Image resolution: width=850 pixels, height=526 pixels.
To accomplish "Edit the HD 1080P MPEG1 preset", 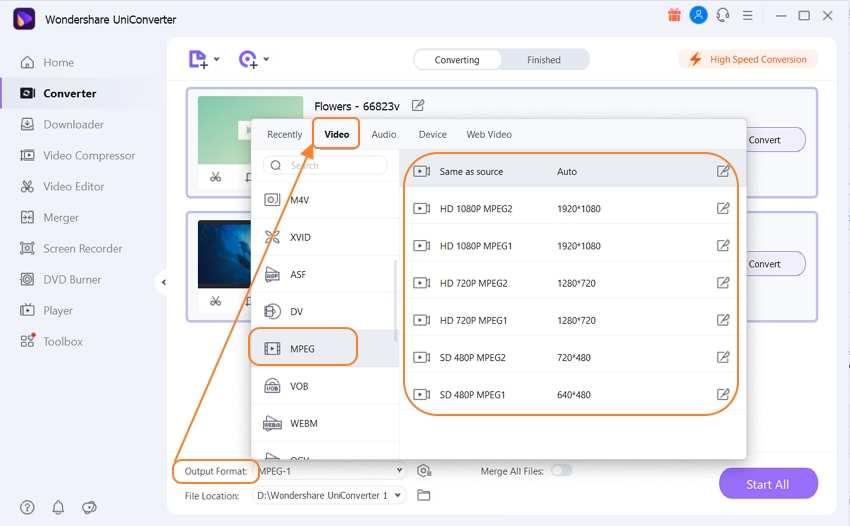I will [723, 246].
